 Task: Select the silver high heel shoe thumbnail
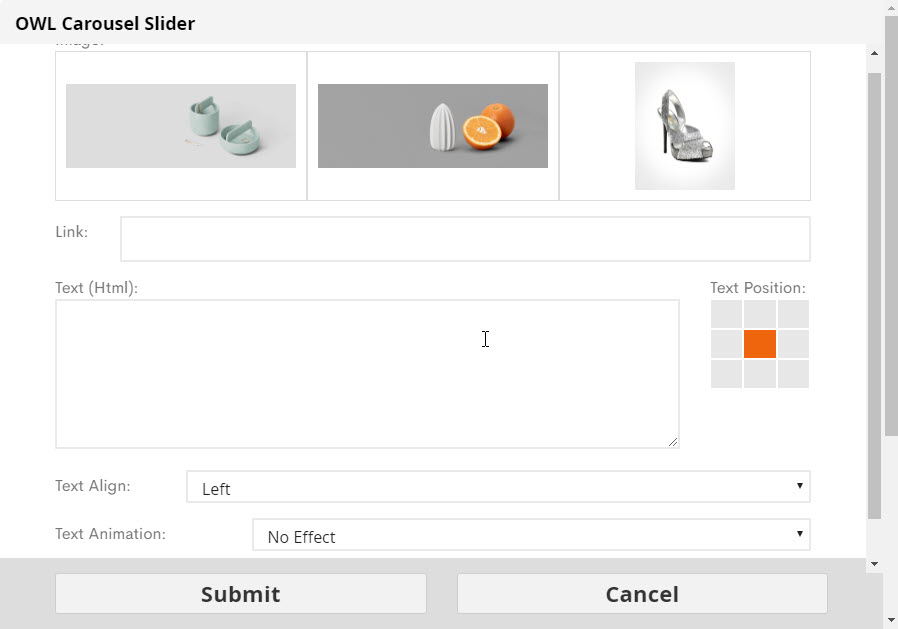click(685, 126)
